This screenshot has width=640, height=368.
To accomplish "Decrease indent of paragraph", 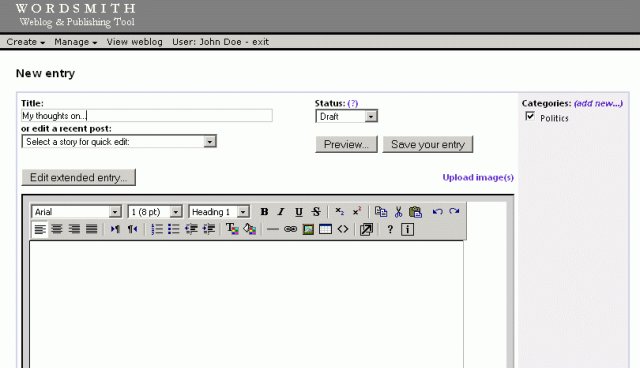I will click(x=191, y=229).
